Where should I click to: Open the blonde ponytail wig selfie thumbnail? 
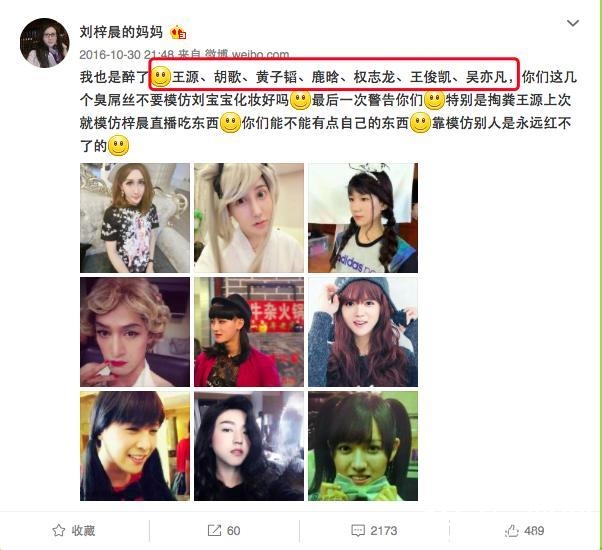point(249,218)
